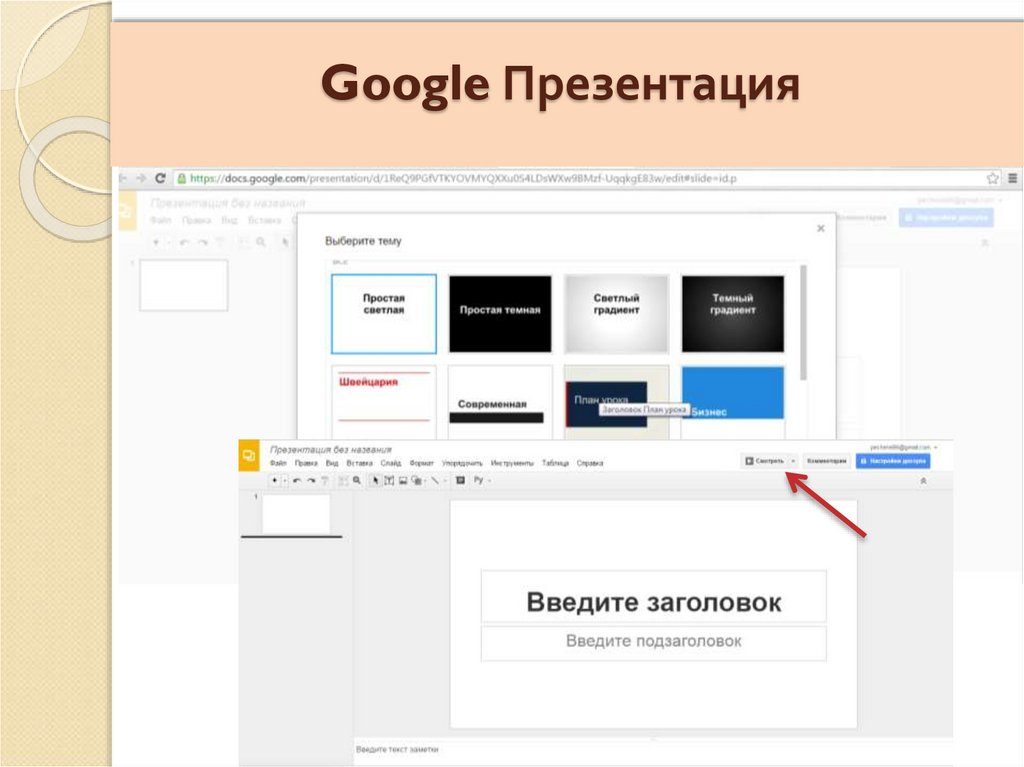Click the insert image icon

[403, 480]
